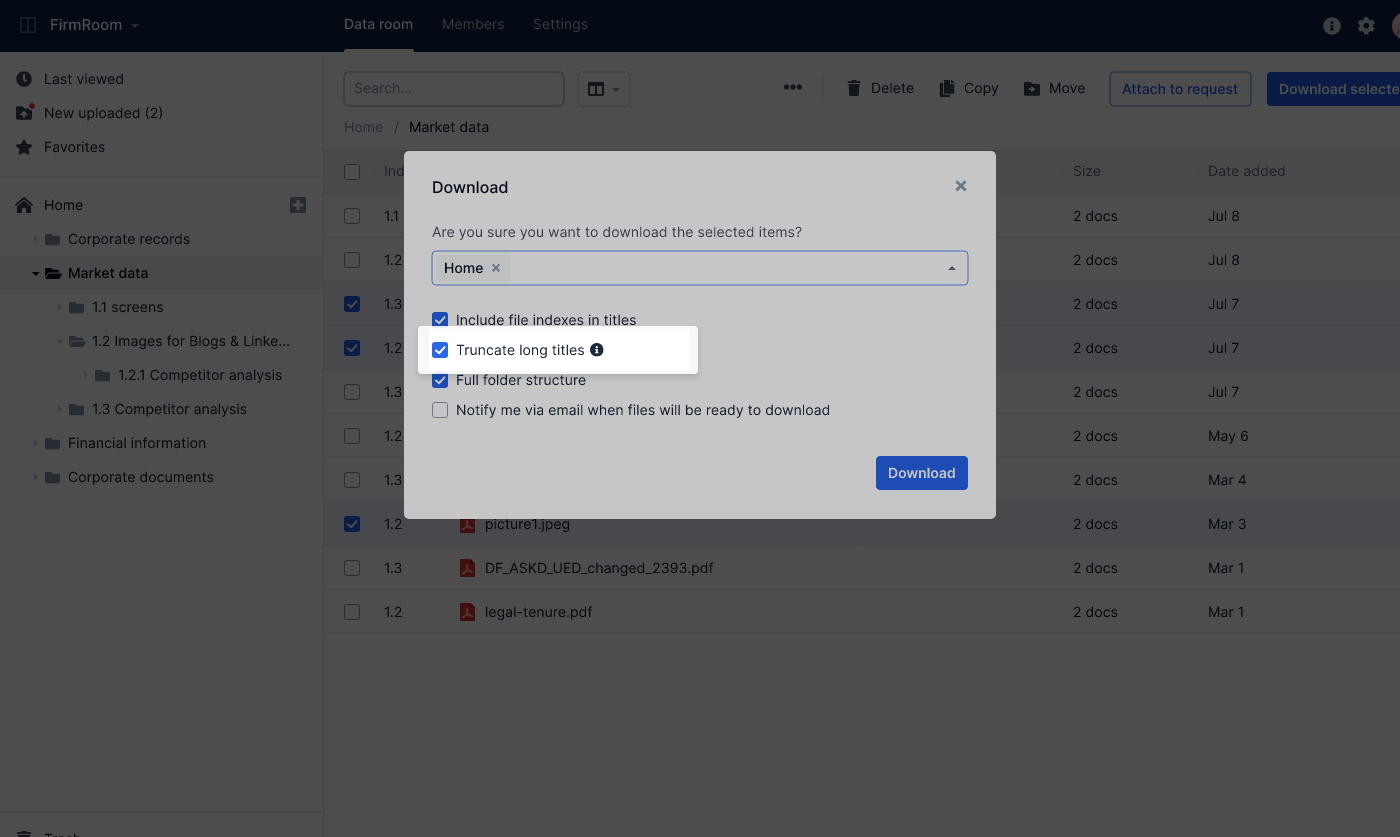This screenshot has width=1400, height=837.
Task: Open the file legal-tenure.pdf
Action: pyautogui.click(x=538, y=612)
